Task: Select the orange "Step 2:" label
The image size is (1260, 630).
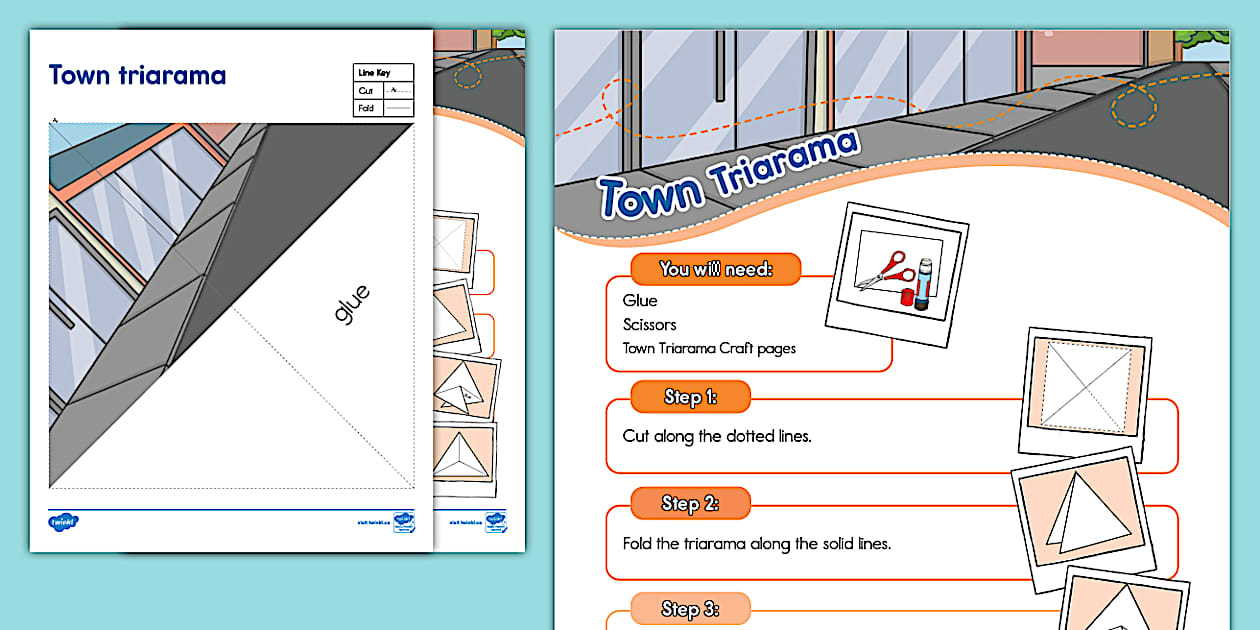Action: click(x=690, y=503)
